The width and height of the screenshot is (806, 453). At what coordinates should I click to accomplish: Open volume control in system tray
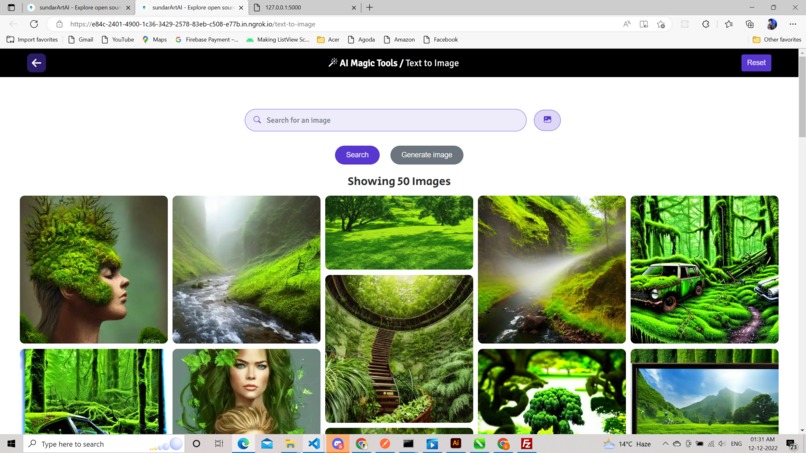pos(722,444)
